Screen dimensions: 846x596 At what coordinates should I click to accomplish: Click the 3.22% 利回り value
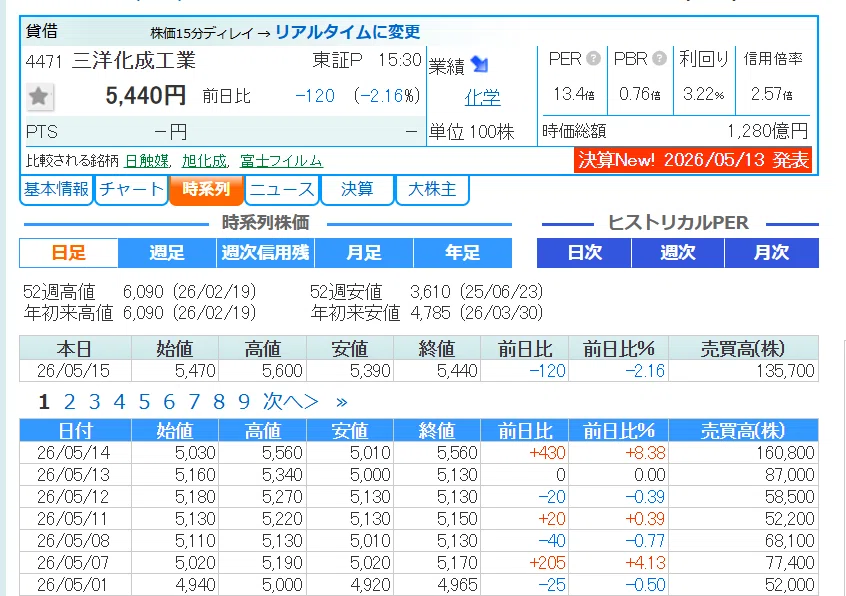coord(704,94)
